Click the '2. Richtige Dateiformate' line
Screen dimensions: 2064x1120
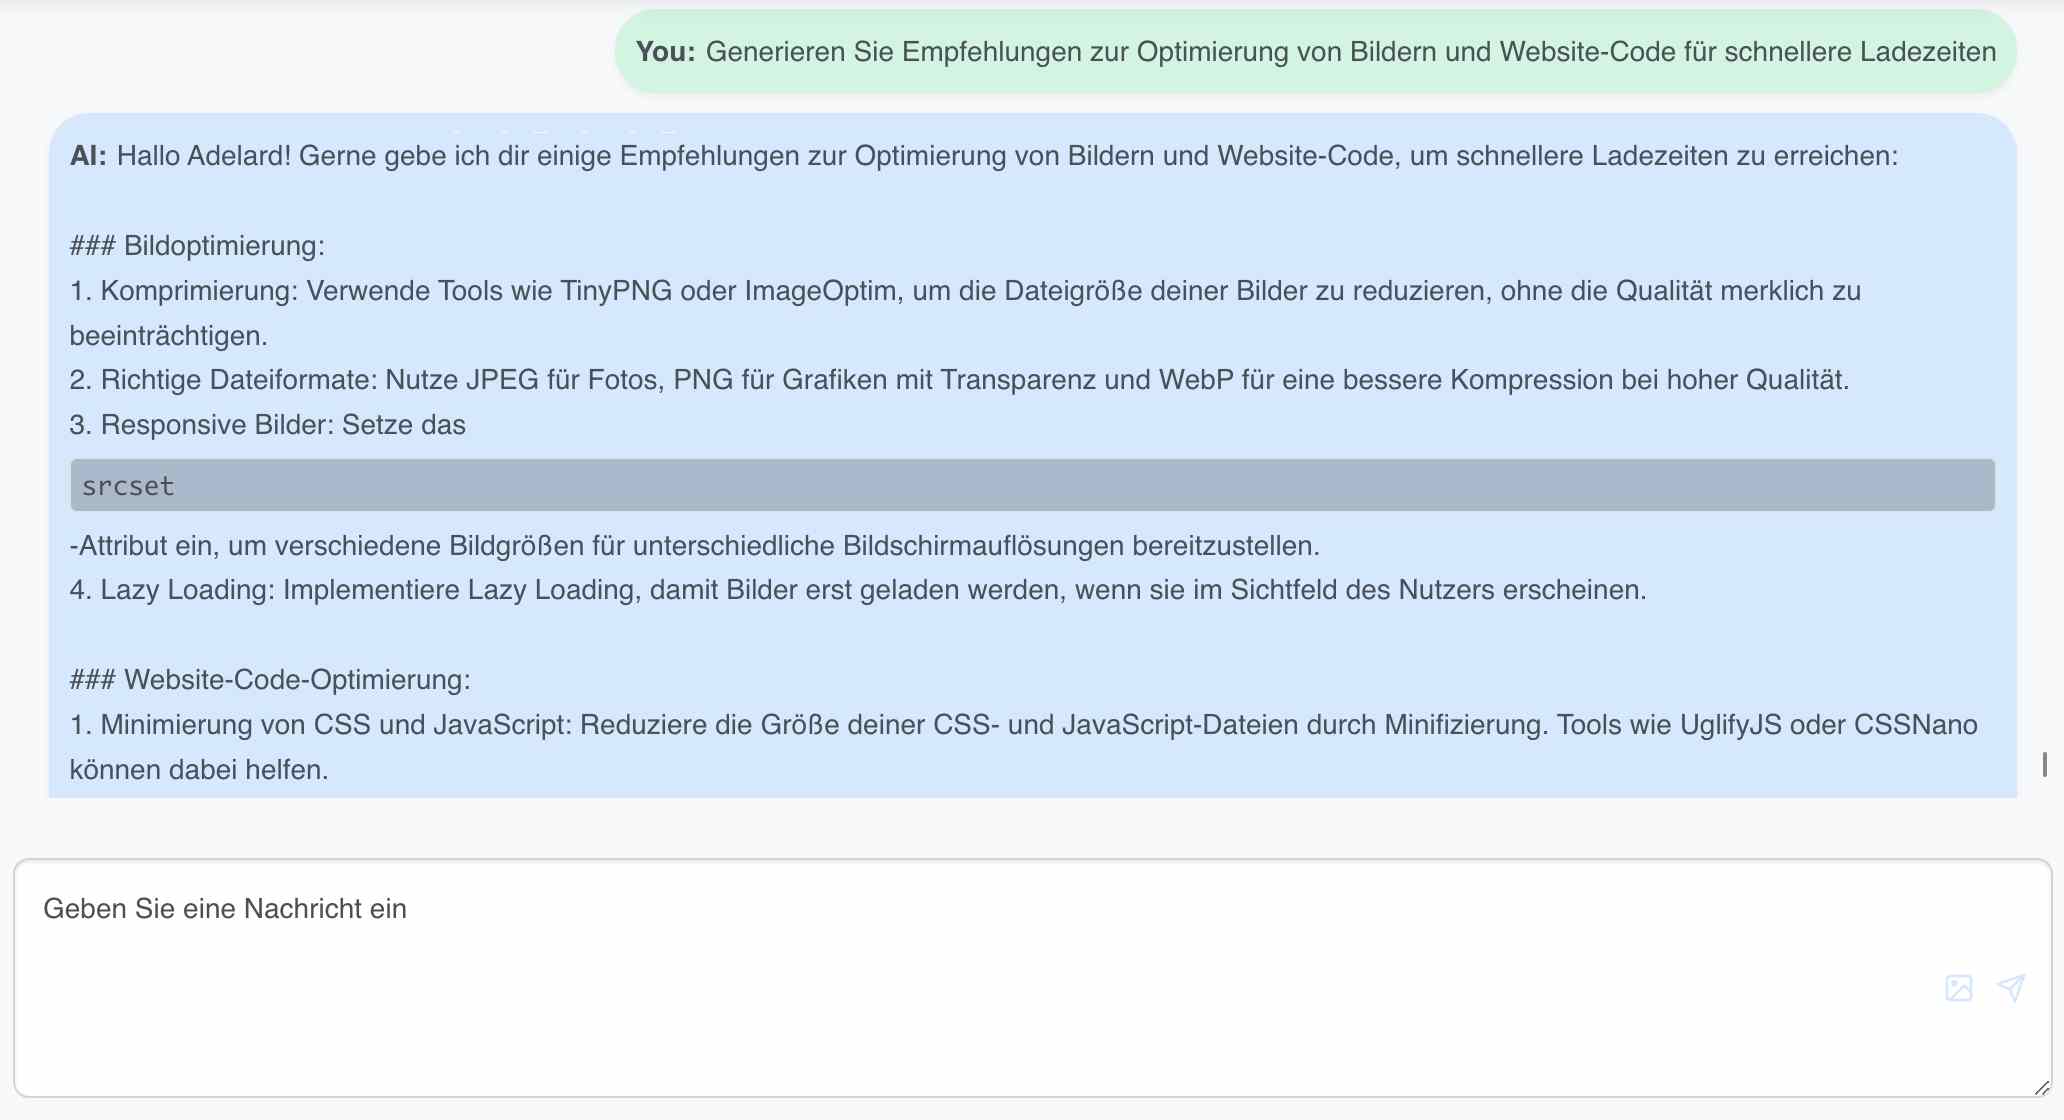[960, 380]
